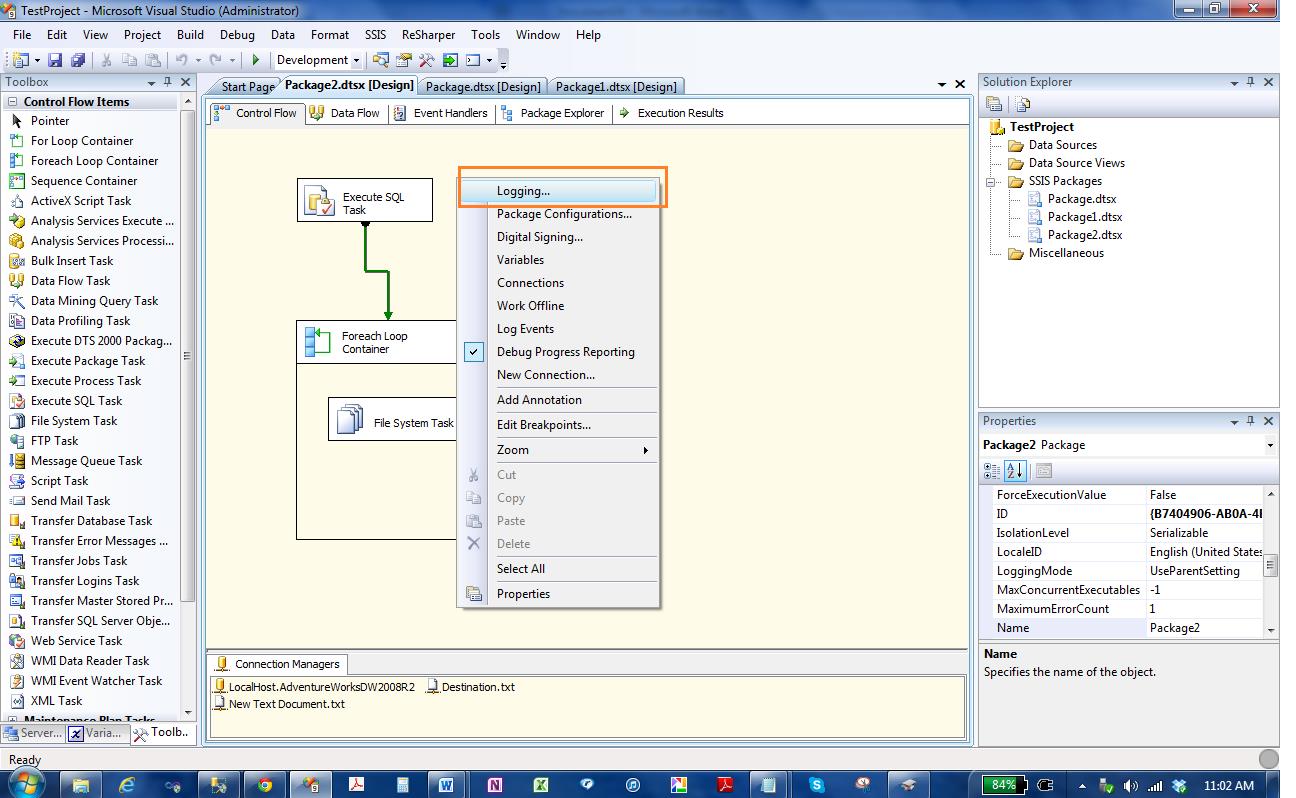Click the Save toolbar icon
The height and width of the screenshot is (798, 1296).
pos(55,61)
